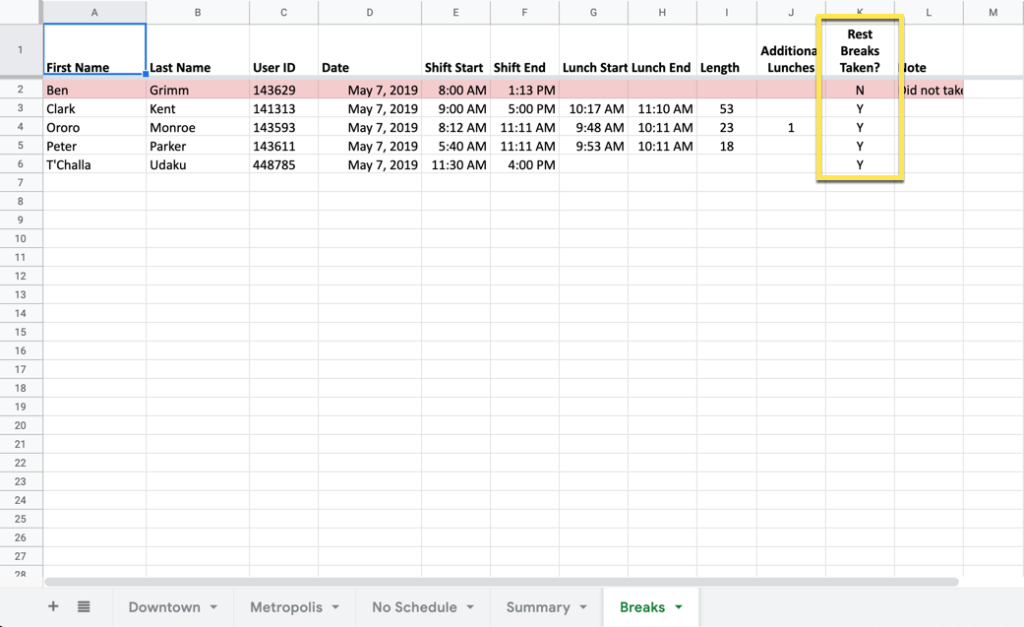Viewport: 1024px width, 627px height.
Task: Select the cell containing Ben
Action: point(94,89)
